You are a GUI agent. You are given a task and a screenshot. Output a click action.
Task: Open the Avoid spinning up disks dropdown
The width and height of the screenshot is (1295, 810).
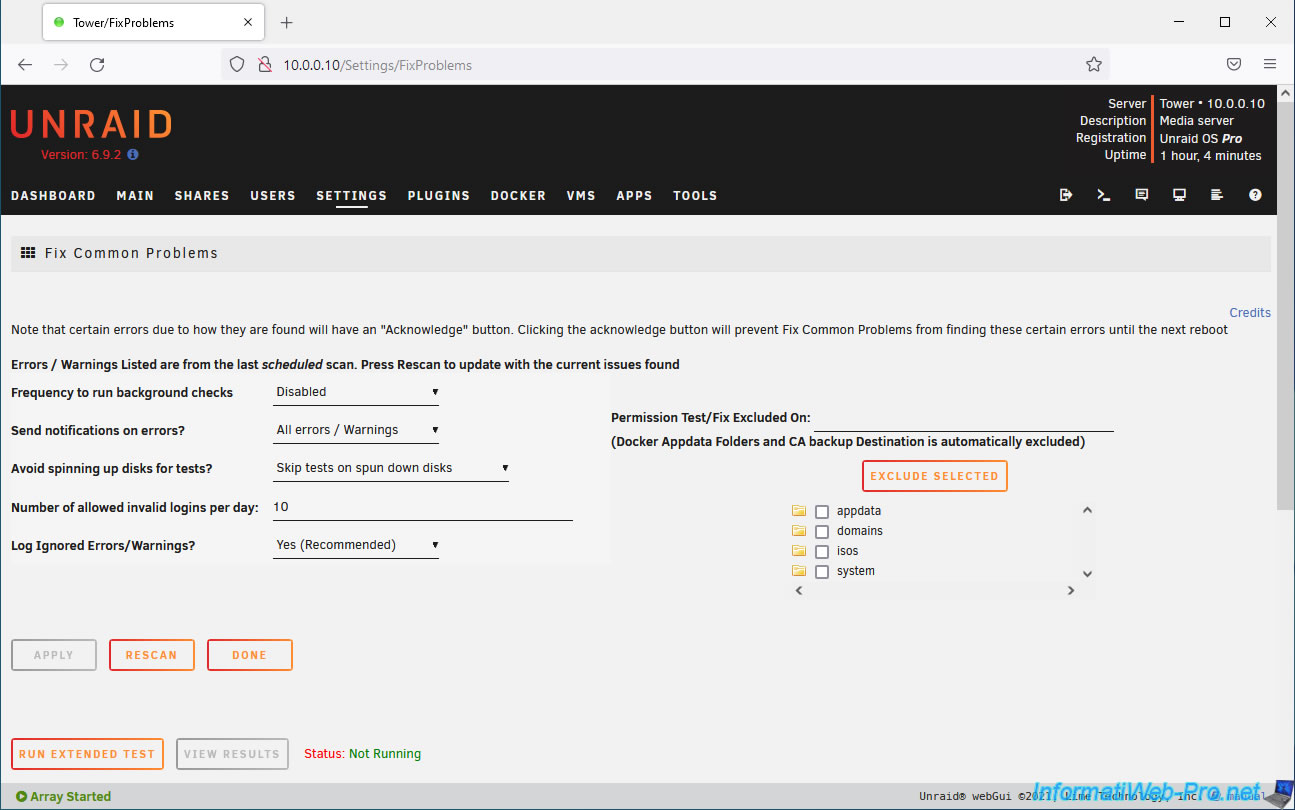(x=391, y=468)
